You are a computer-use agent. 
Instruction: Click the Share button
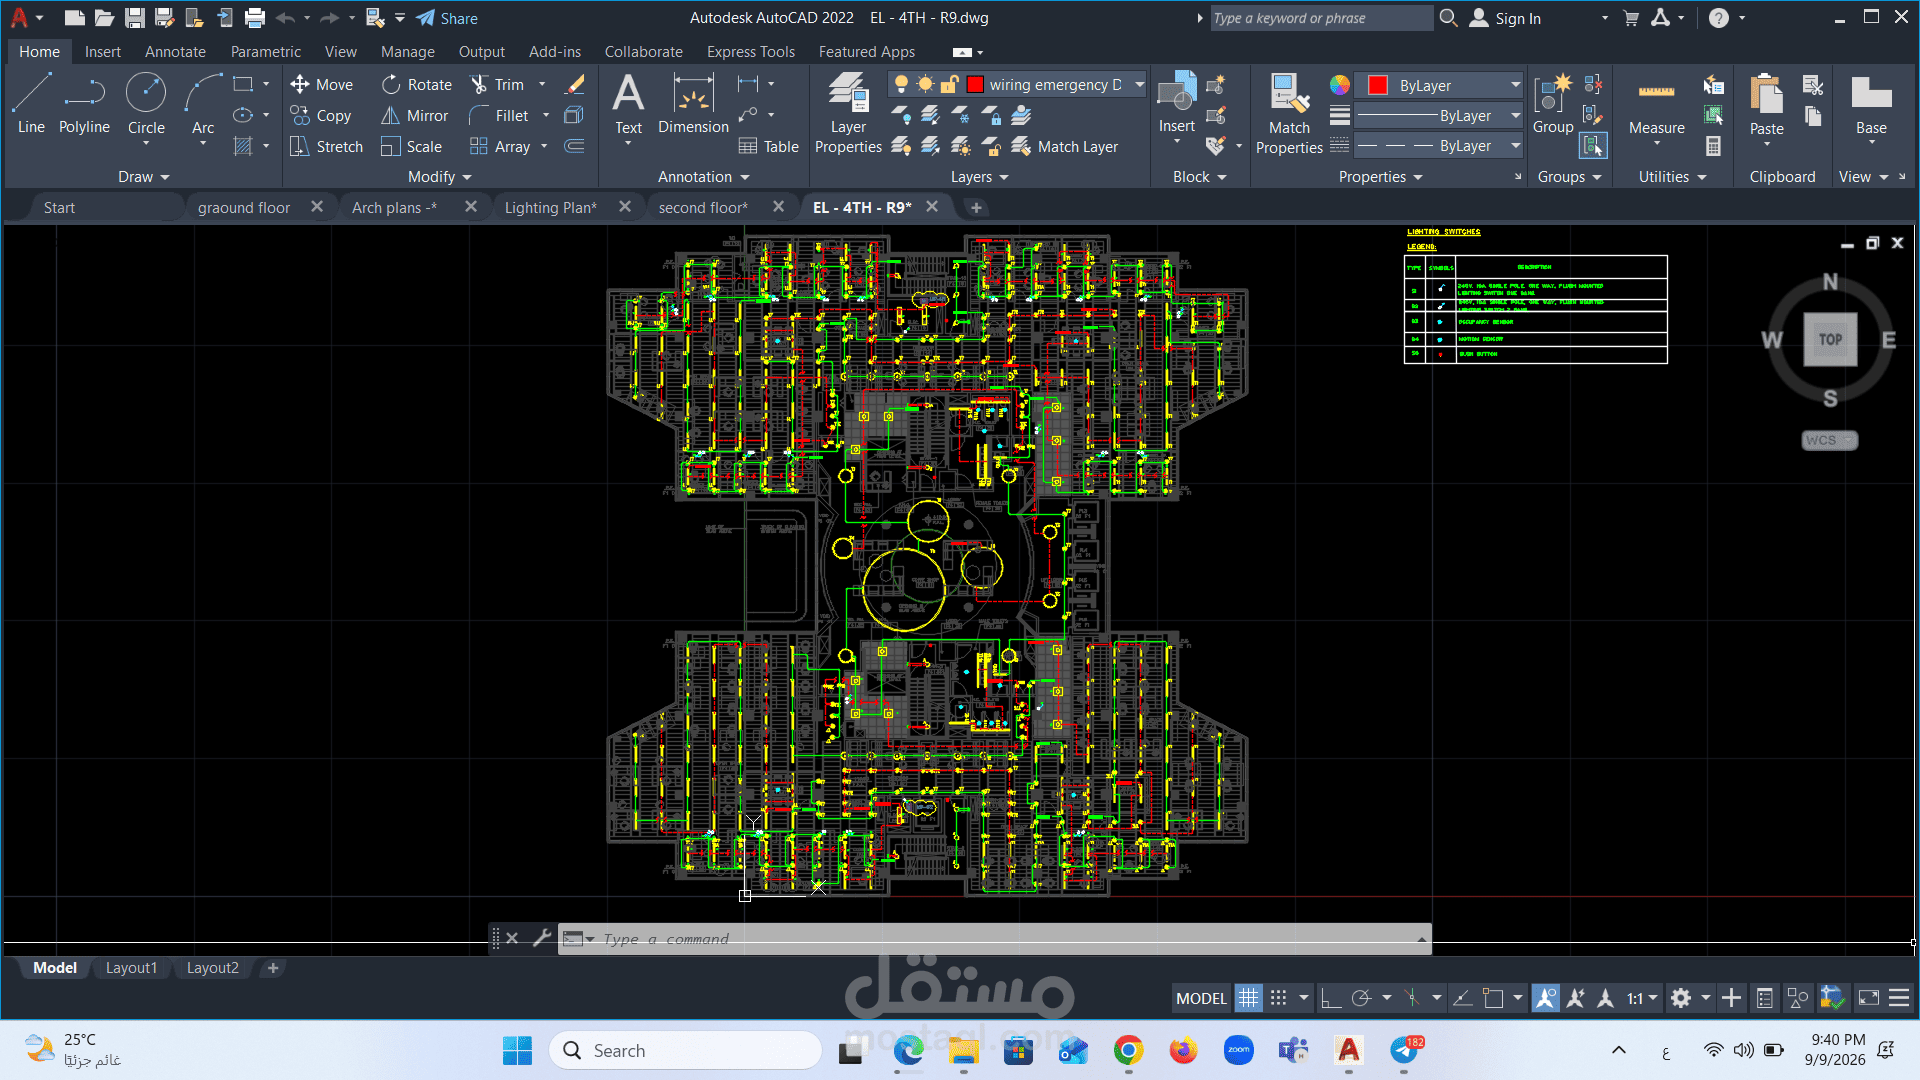[x=447, y=18]
